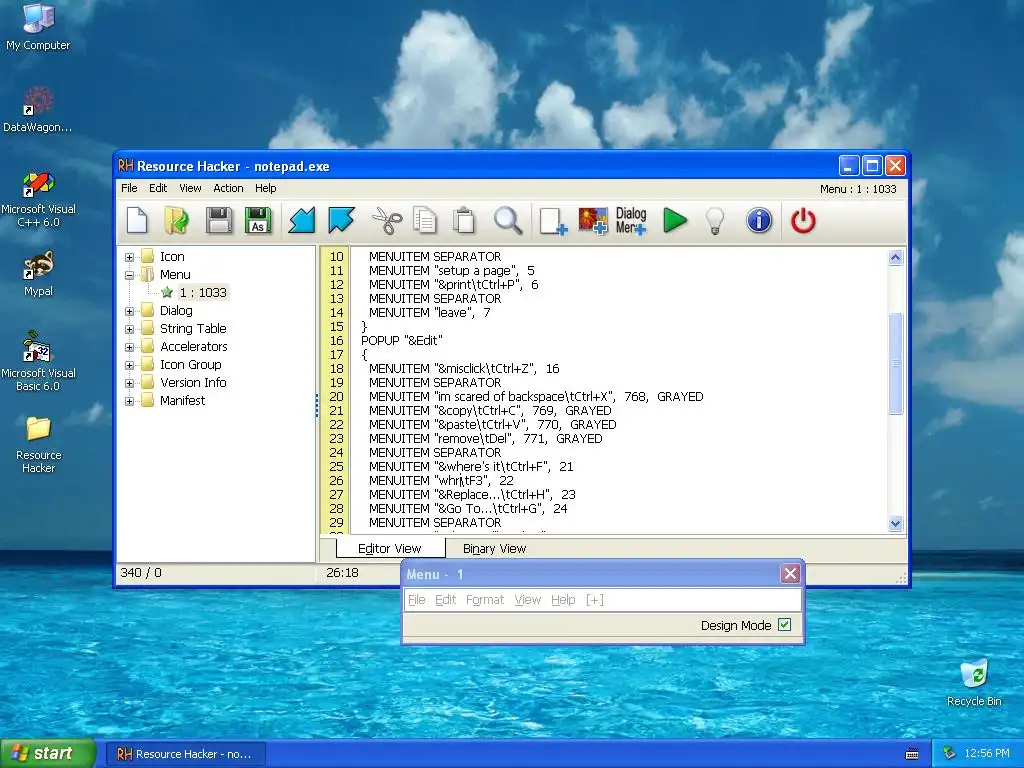Viewport: 1024px width, 768px height.
Task: Collapse the Menu tree node
Action: [x=129, y=275]
